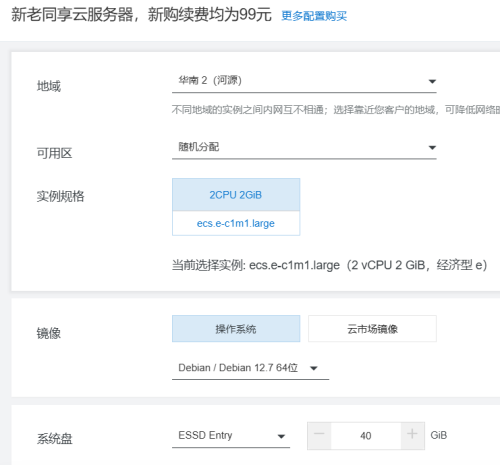Click the 华南 2 (河源) region field
This screenshot has height=465, width=500.
tap(304, 81)
